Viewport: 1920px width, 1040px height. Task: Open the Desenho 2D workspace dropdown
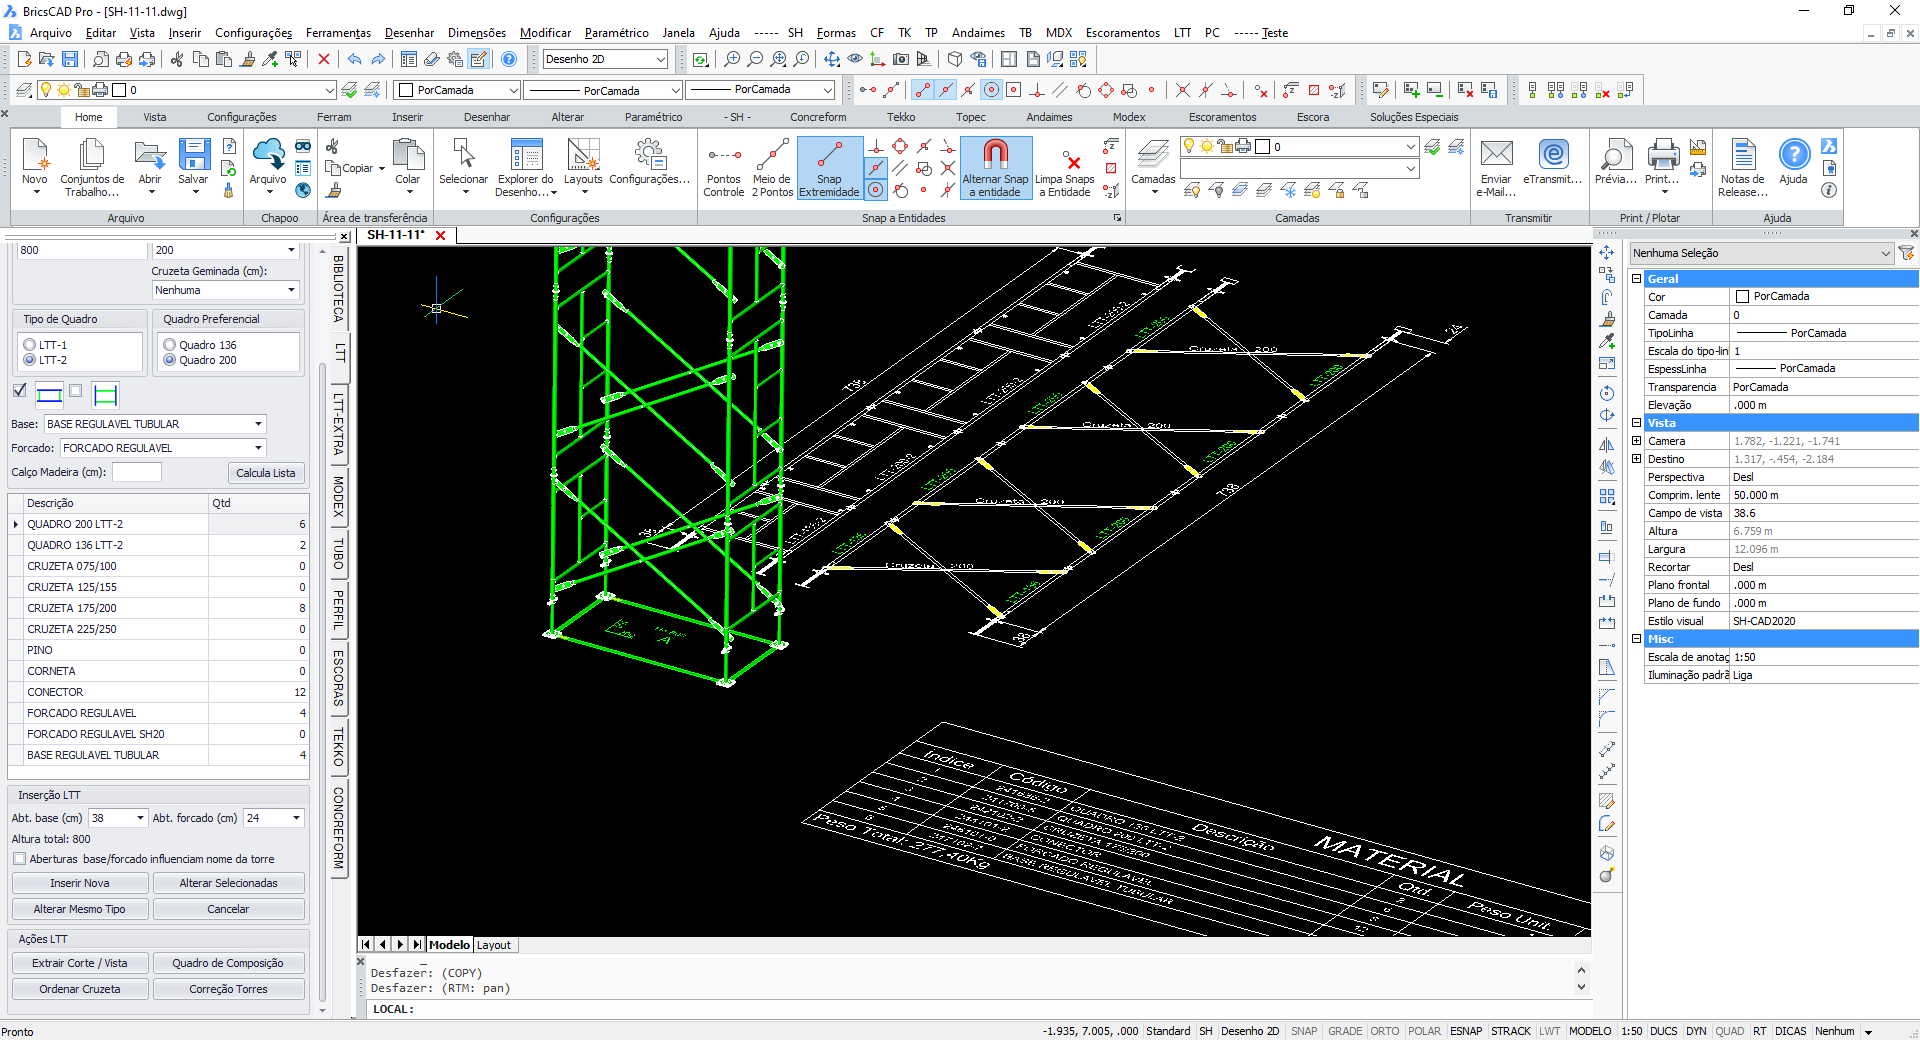(660, 59)
